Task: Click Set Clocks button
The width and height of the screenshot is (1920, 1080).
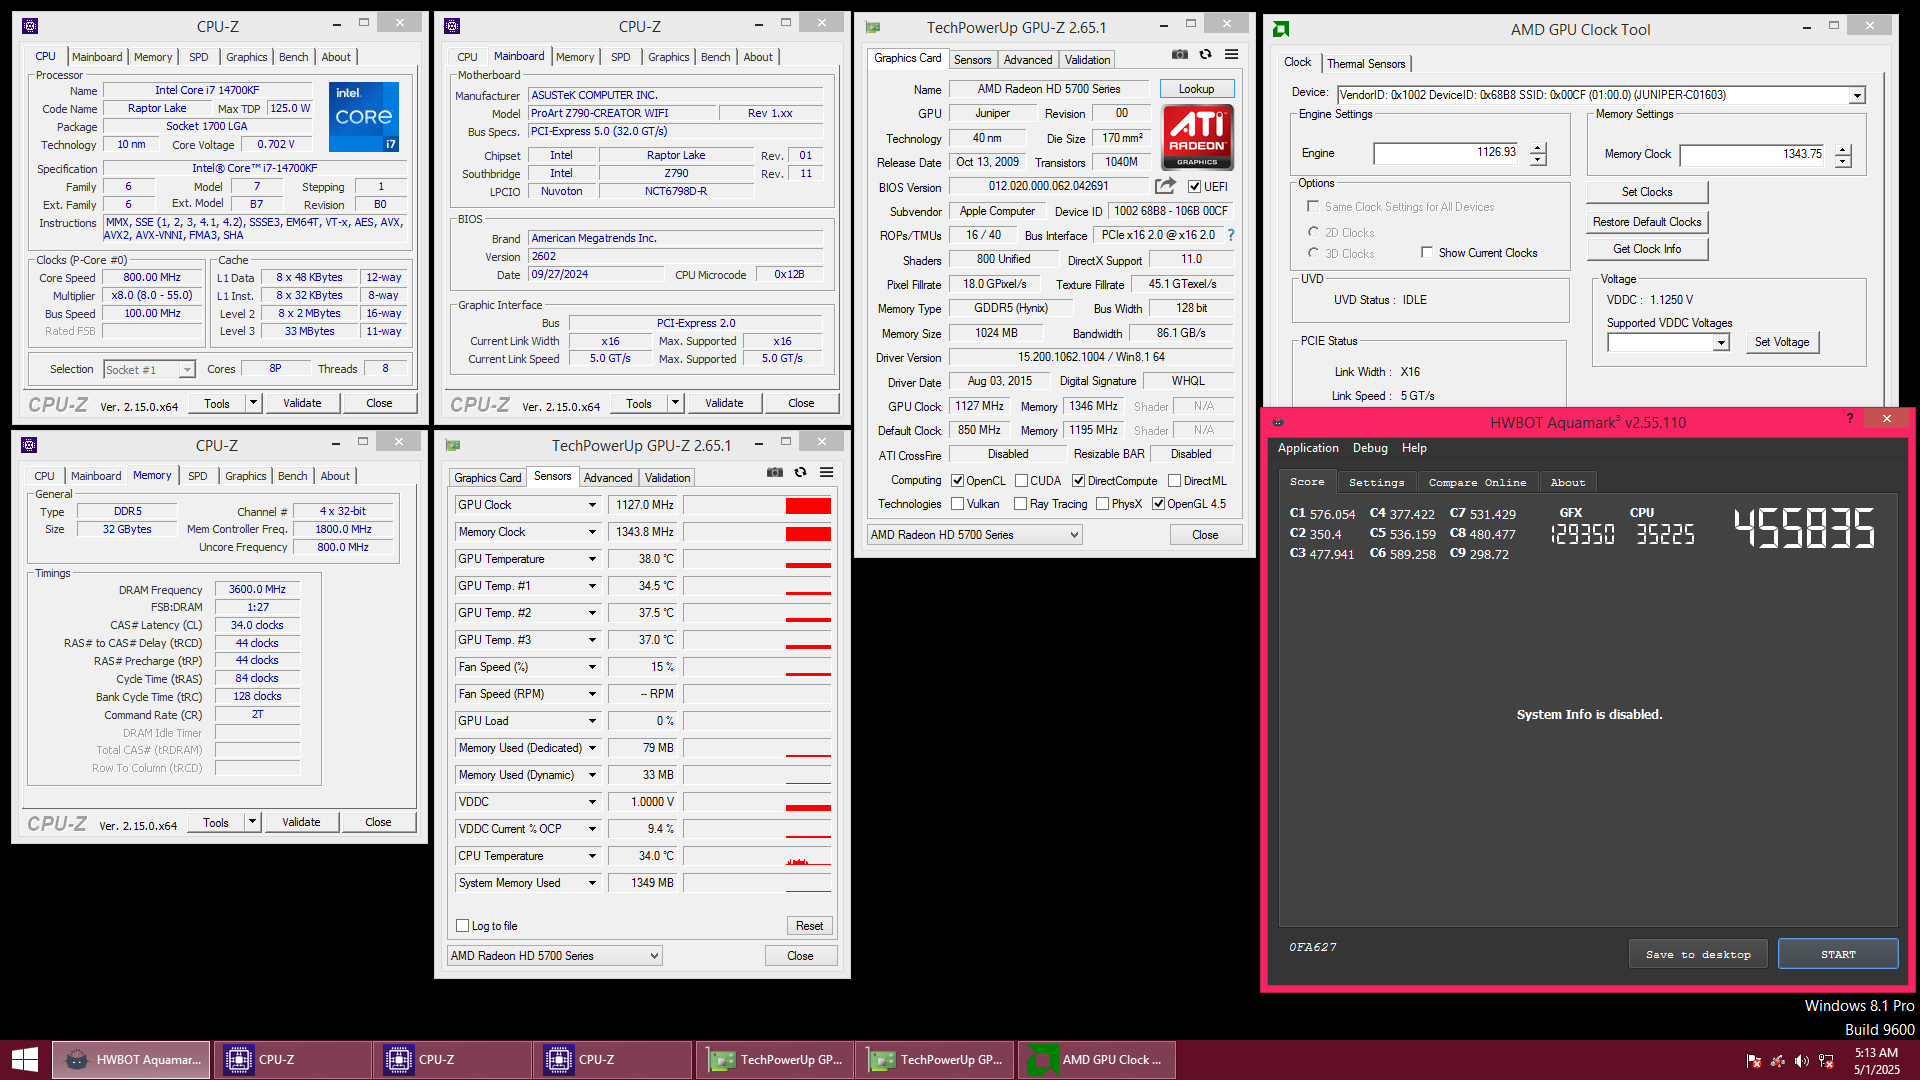Action: click(x=1647, y=192)
